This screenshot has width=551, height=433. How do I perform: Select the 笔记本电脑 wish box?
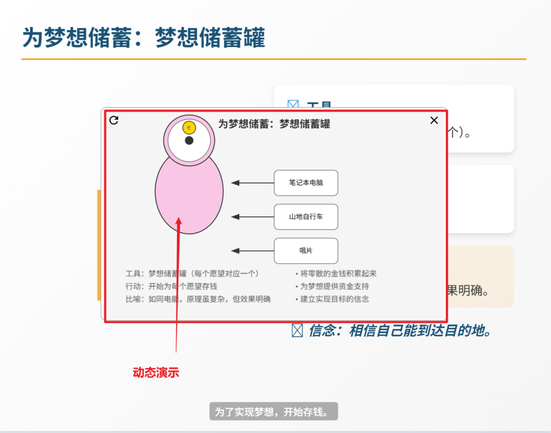point(306,183)
